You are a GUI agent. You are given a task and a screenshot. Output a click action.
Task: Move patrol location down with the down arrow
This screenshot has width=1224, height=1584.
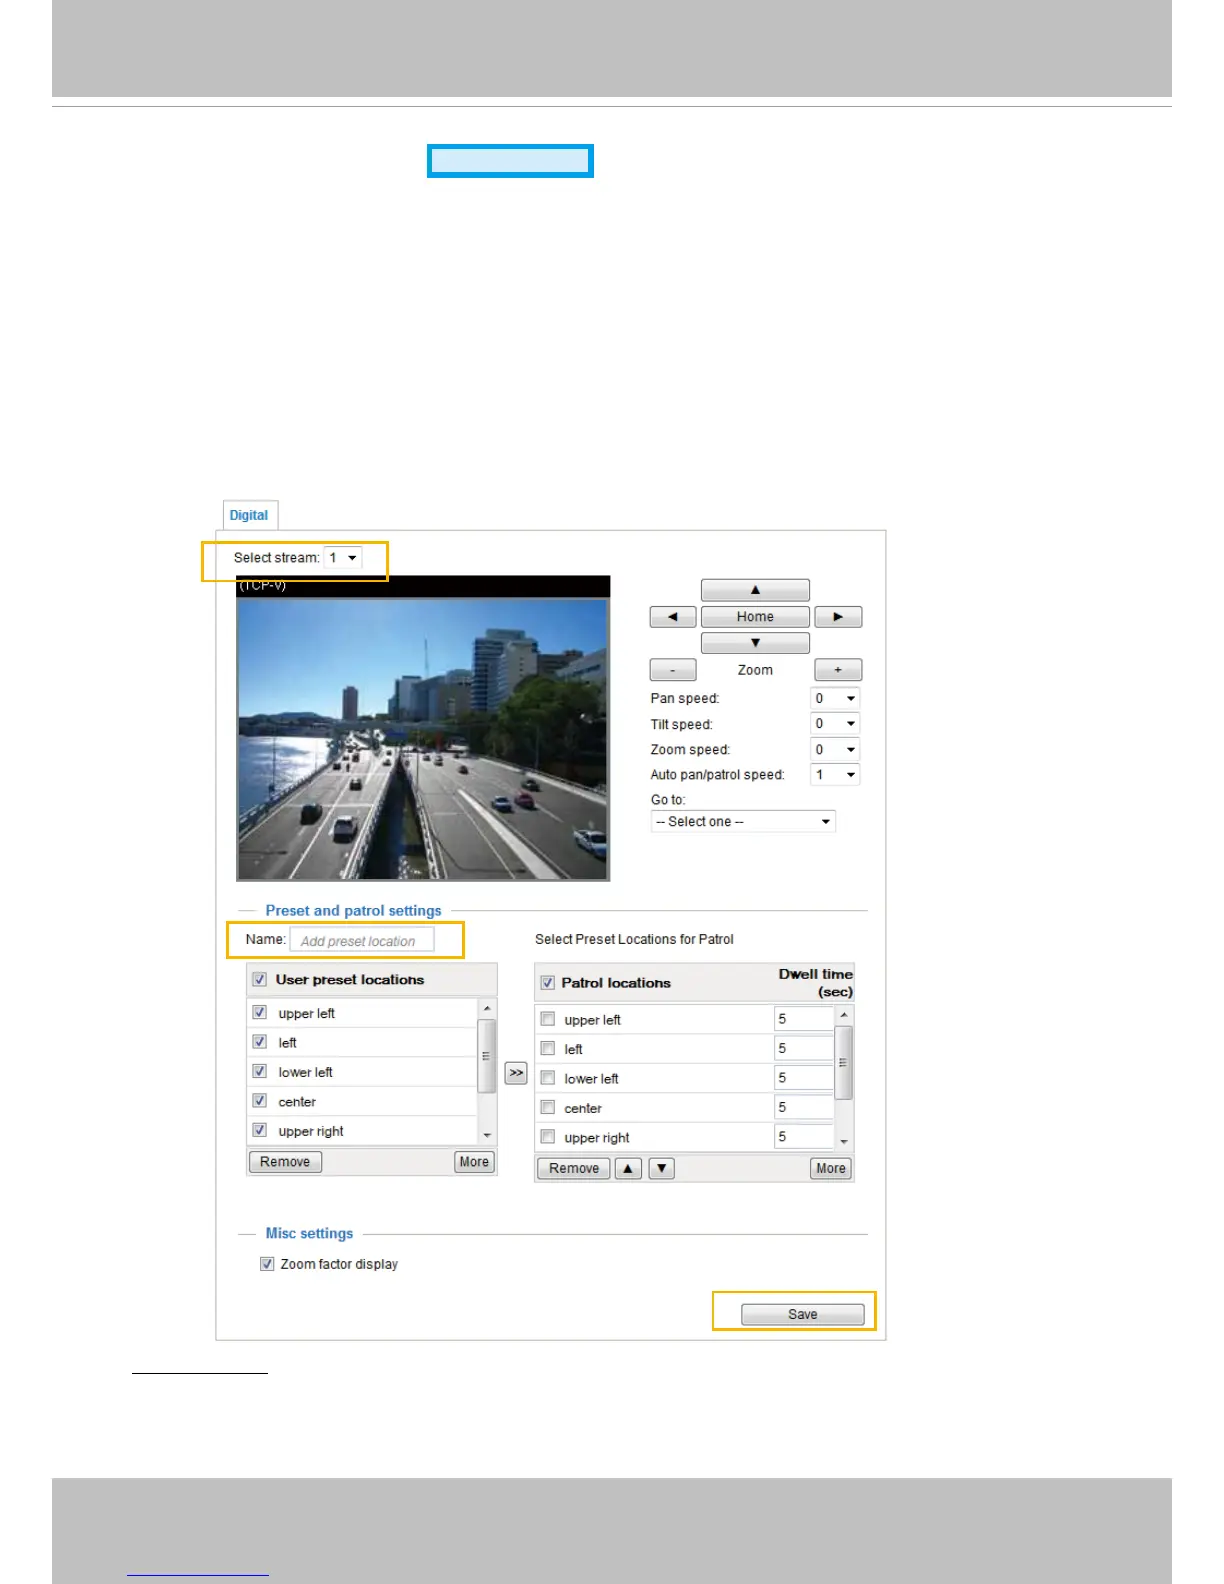click(662, 1168)
